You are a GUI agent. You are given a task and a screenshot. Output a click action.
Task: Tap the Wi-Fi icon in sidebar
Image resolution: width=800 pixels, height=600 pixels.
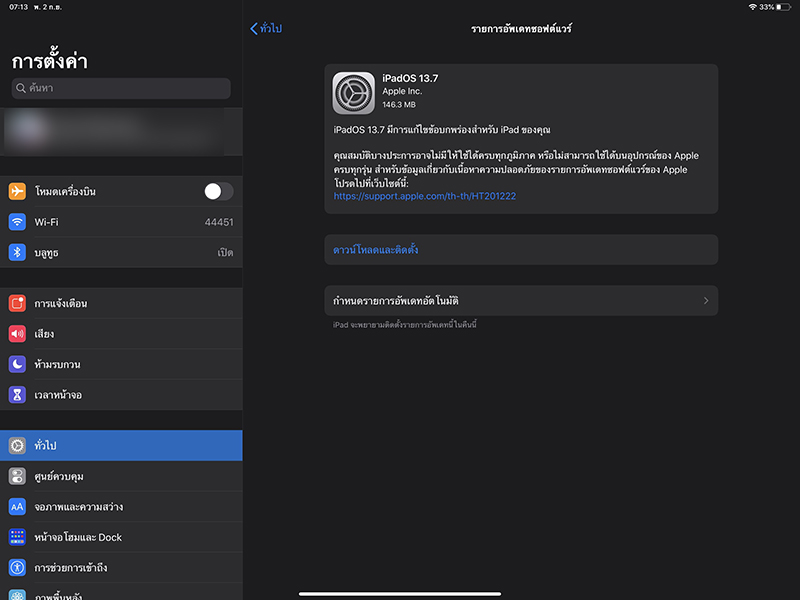(17, 222)
